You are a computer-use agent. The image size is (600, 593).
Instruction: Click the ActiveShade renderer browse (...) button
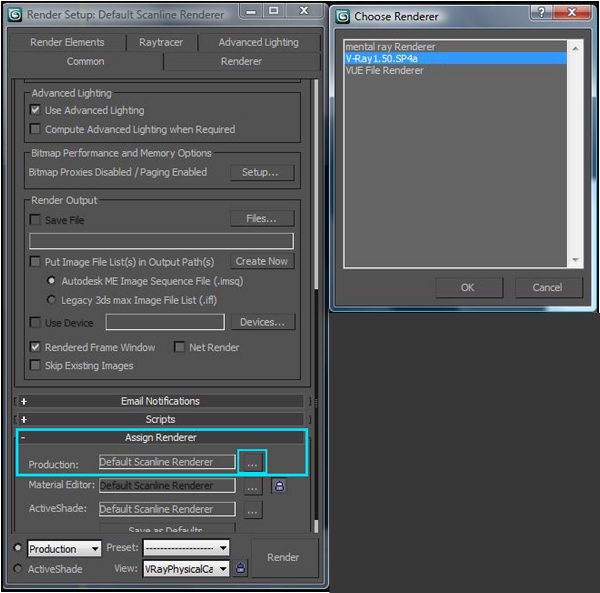[x=253, y=510]
